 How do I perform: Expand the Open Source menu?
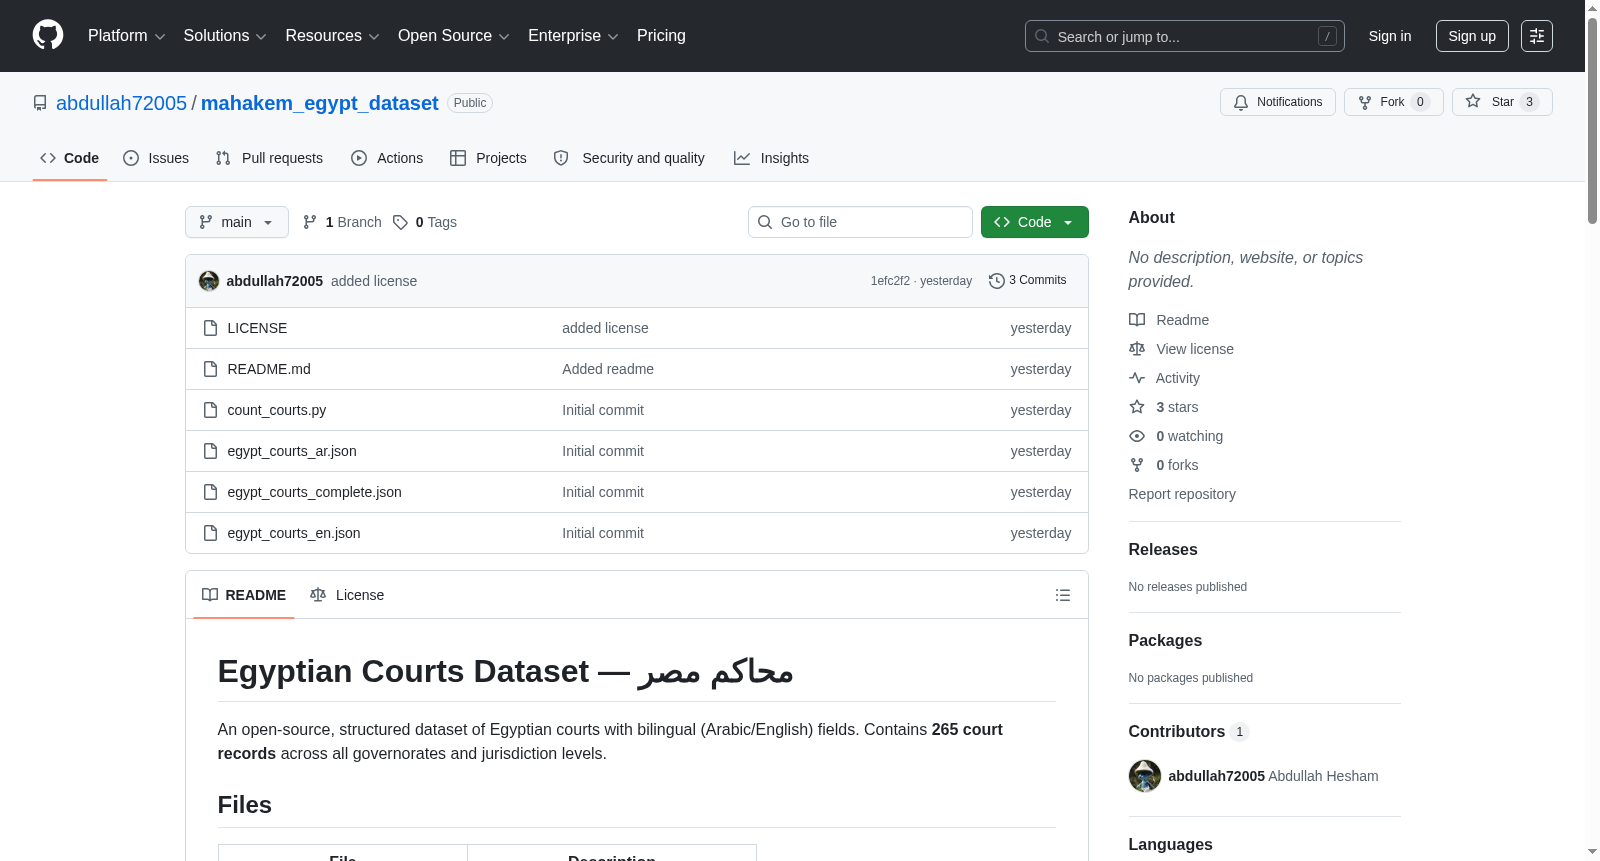tap(454, 36)
